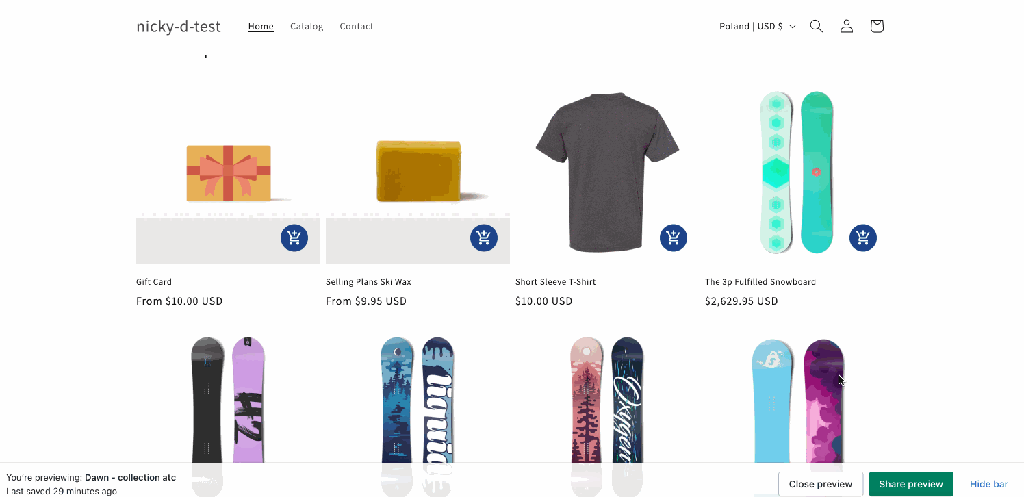Click the nicky-d-test store logo

tap(179, 26)
